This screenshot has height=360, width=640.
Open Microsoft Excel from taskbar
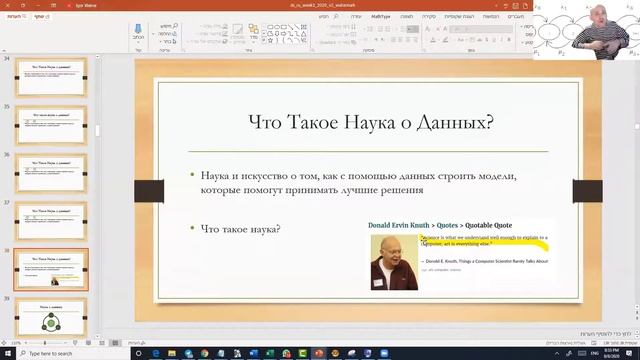click(x=270, y=353)
